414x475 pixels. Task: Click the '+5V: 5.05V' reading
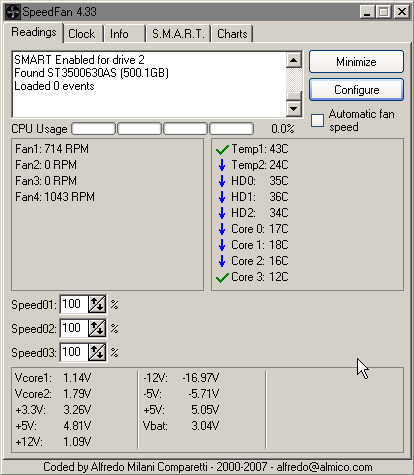(x=181, y=410)
